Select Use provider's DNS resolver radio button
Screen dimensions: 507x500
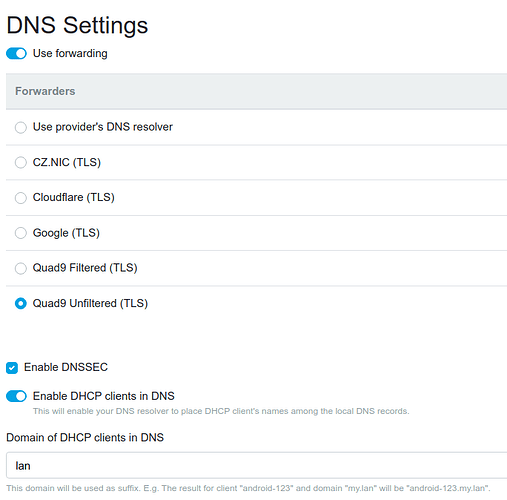[21, 127]
